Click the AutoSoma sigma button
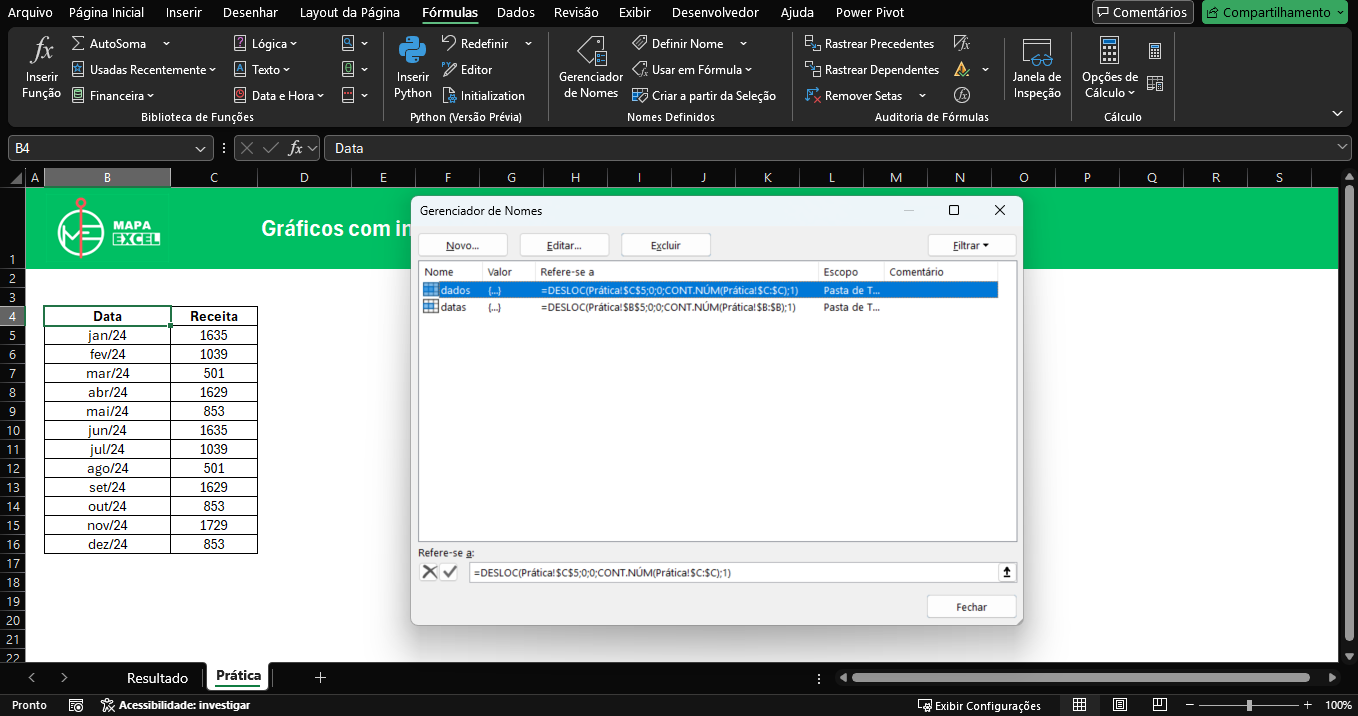The width and height of the screenshot is (1358, 716). (x=110, y=44)
